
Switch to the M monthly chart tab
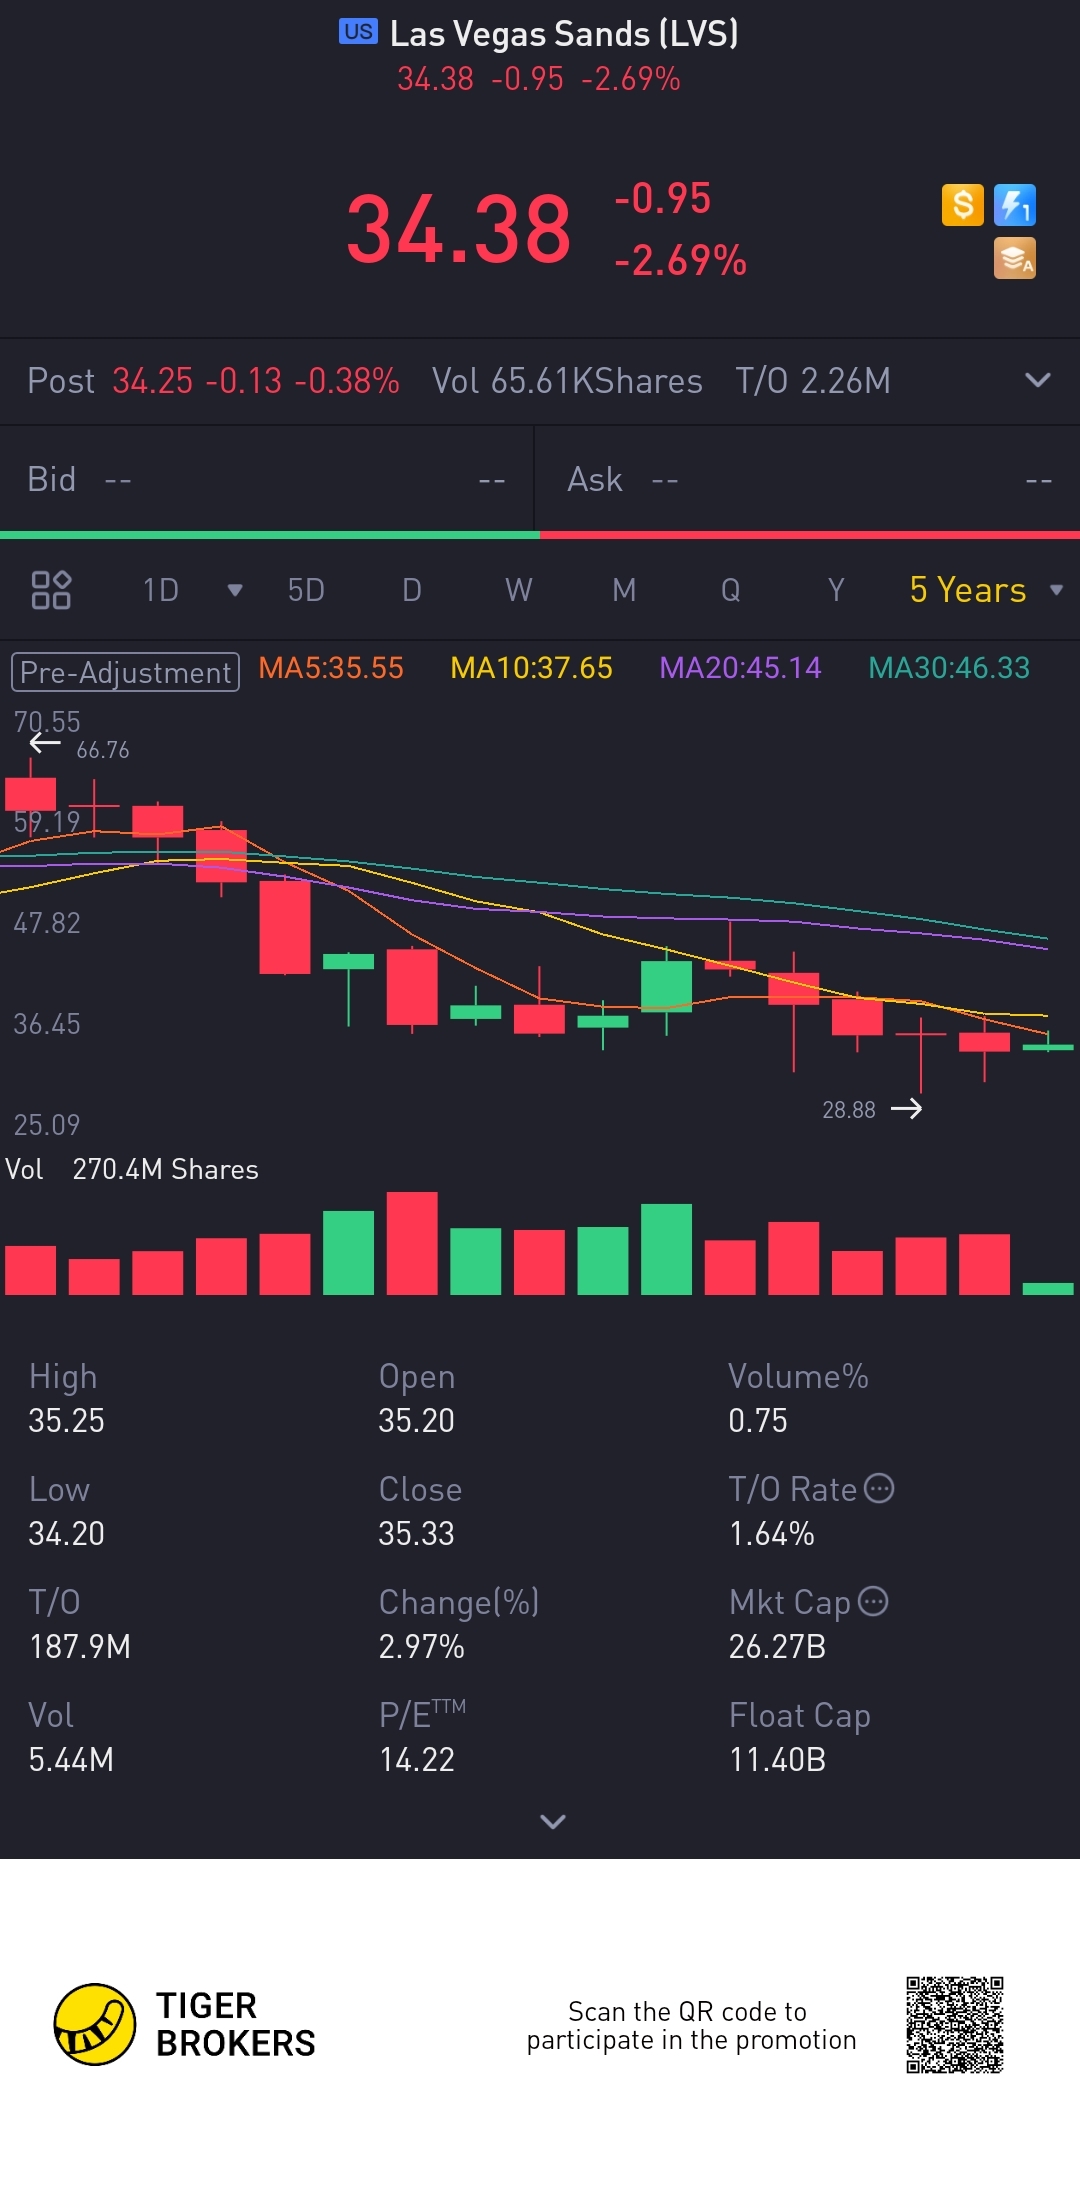pyautogui.click(x=624, y=590)
